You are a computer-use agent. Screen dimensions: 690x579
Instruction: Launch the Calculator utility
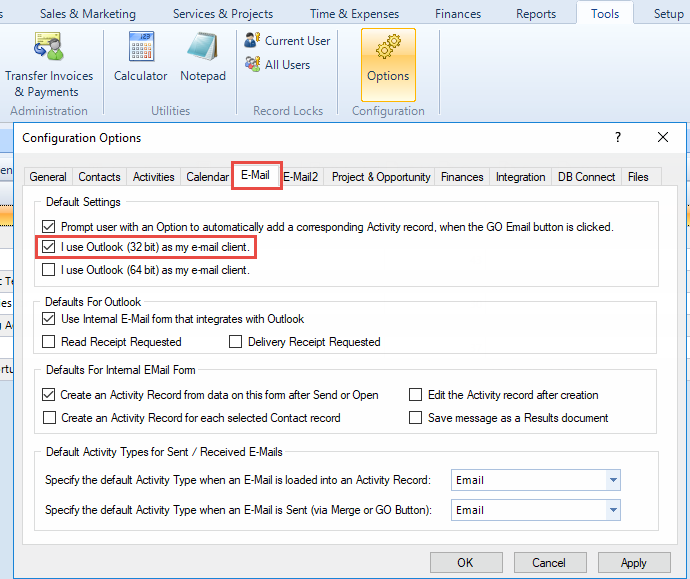pos(140,57)
